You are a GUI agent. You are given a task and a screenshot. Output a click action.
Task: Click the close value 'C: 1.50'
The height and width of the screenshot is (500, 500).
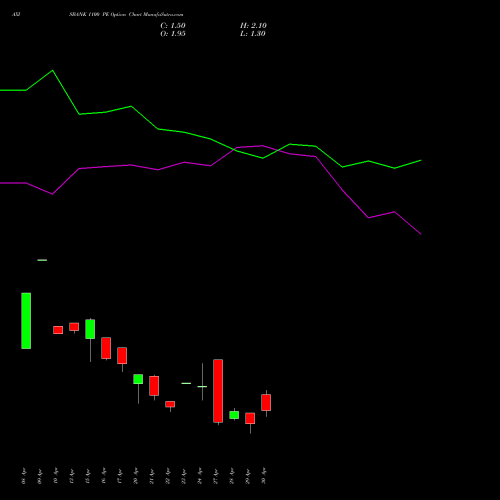click(x=173, y=26)
